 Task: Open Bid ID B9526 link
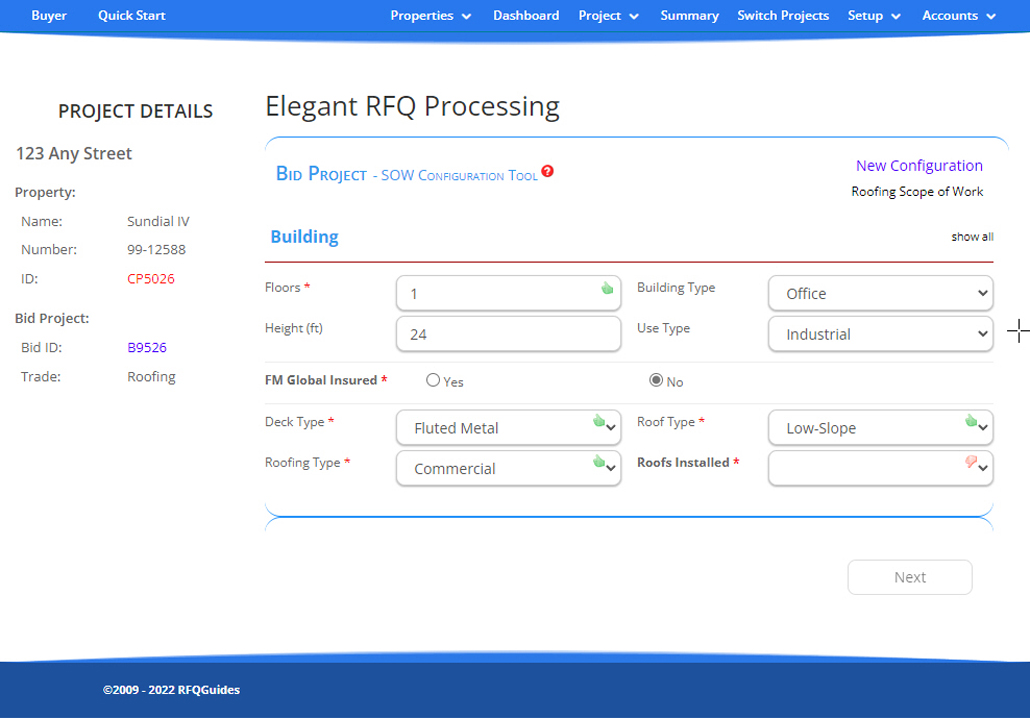point(146,347)
